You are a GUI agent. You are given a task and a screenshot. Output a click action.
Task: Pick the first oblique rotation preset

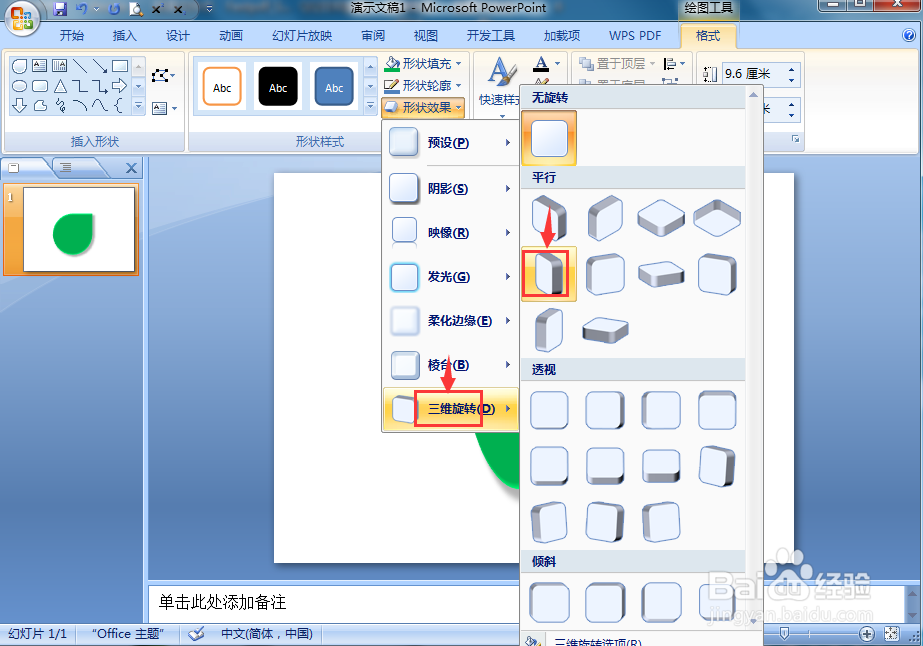click(549, 602)
